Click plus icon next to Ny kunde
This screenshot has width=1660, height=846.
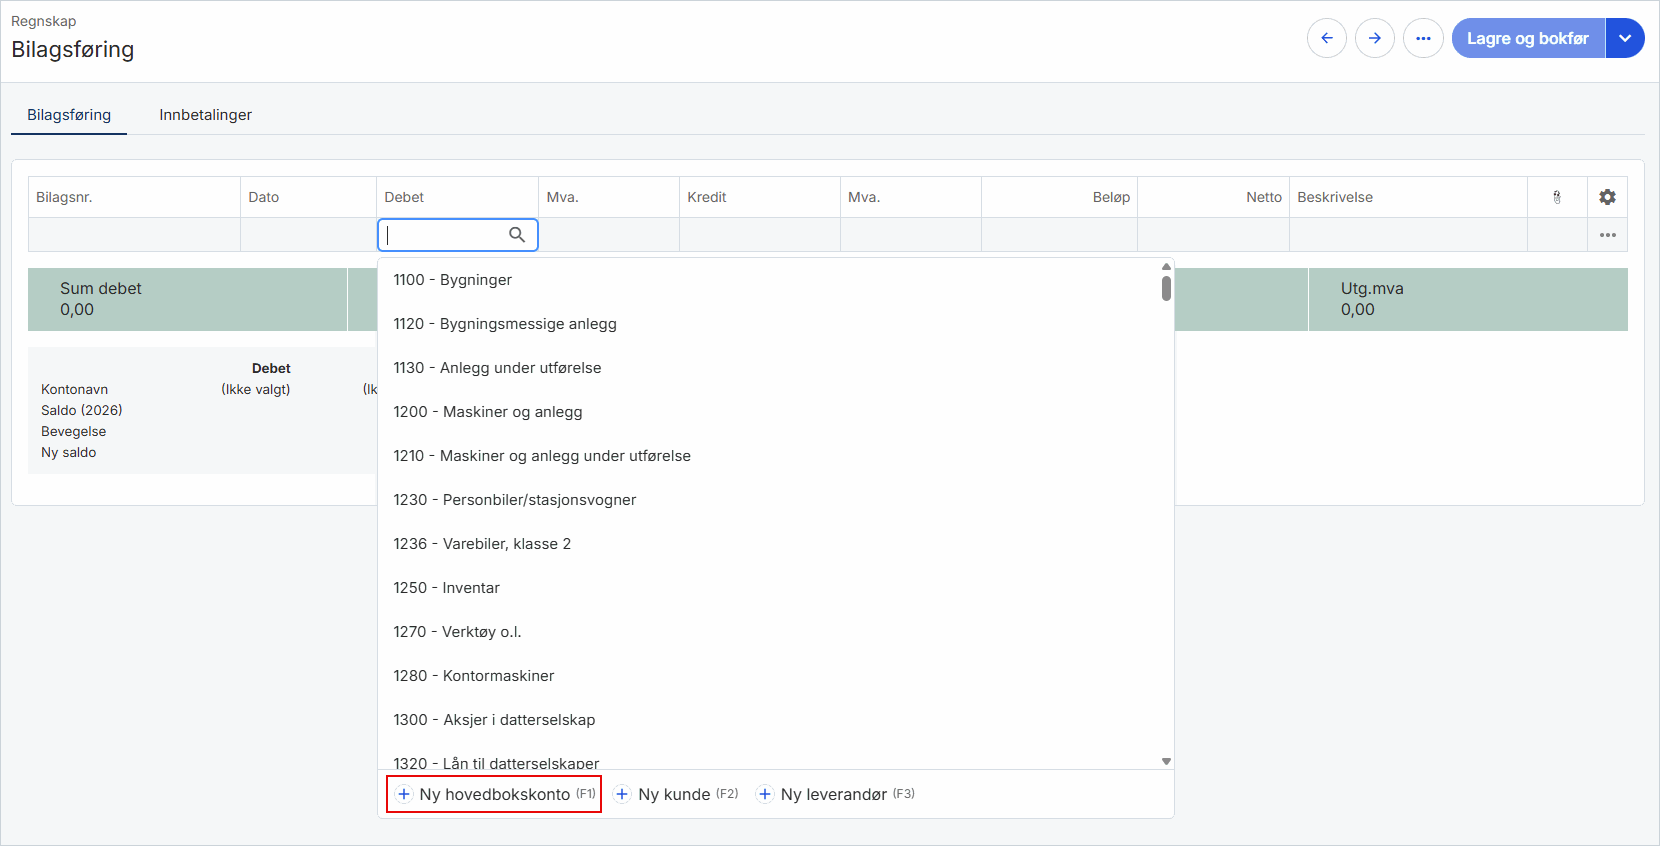click(622, 794)
